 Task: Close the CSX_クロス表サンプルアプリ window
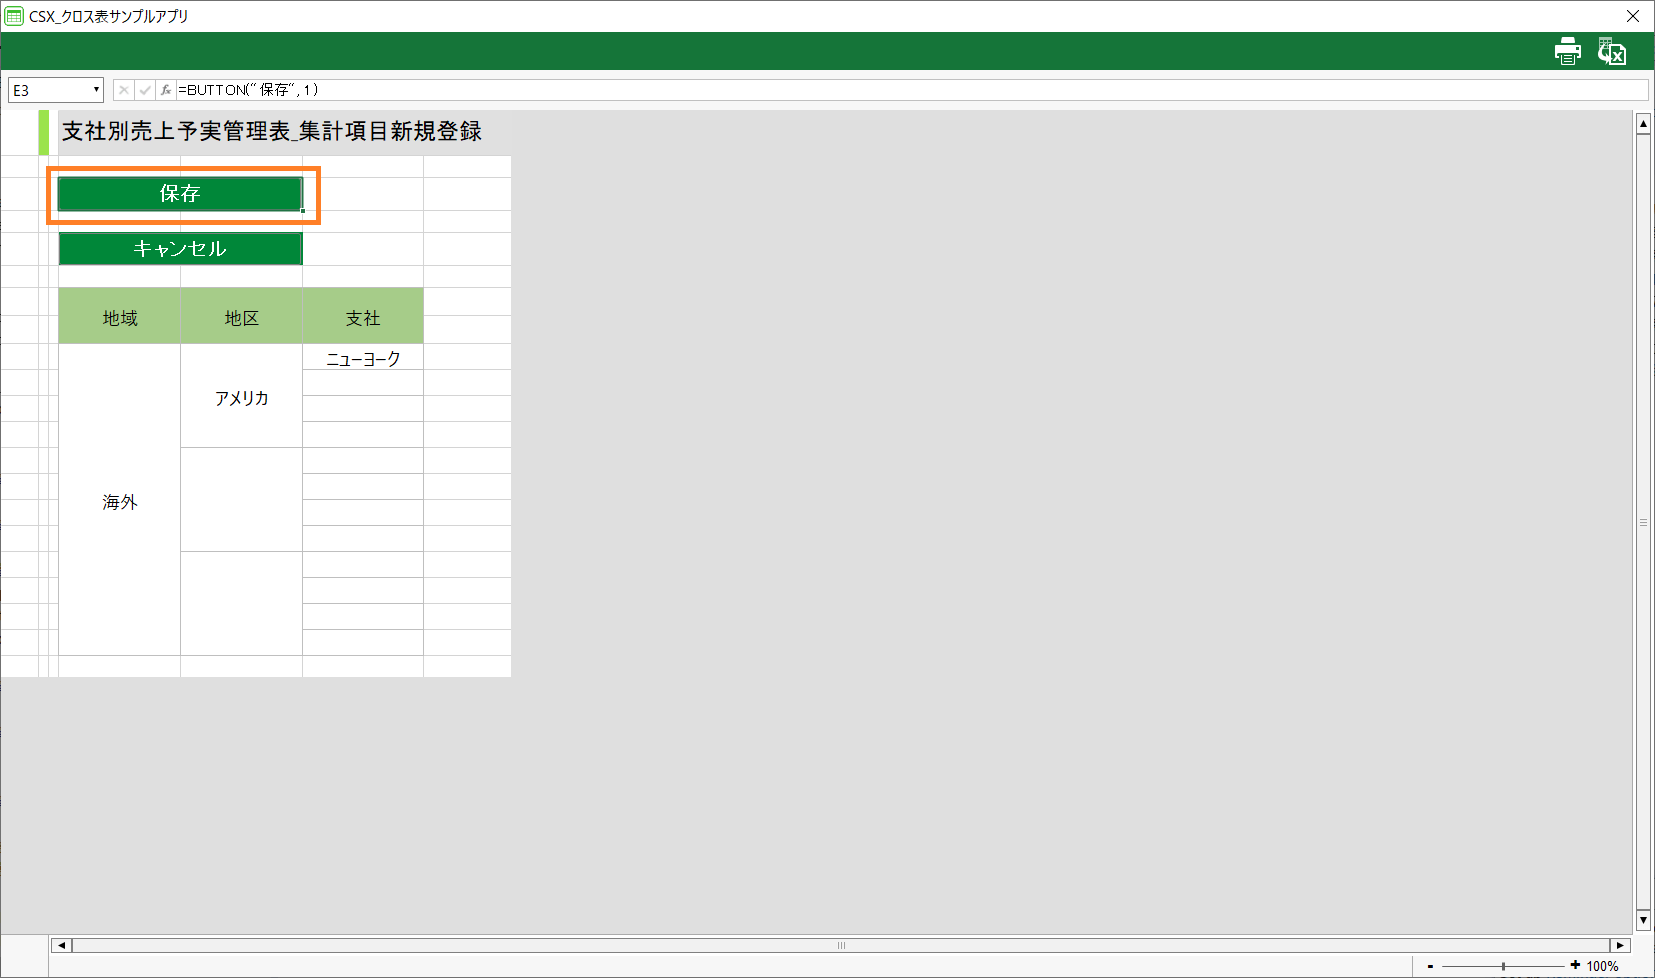[1633, 16]
